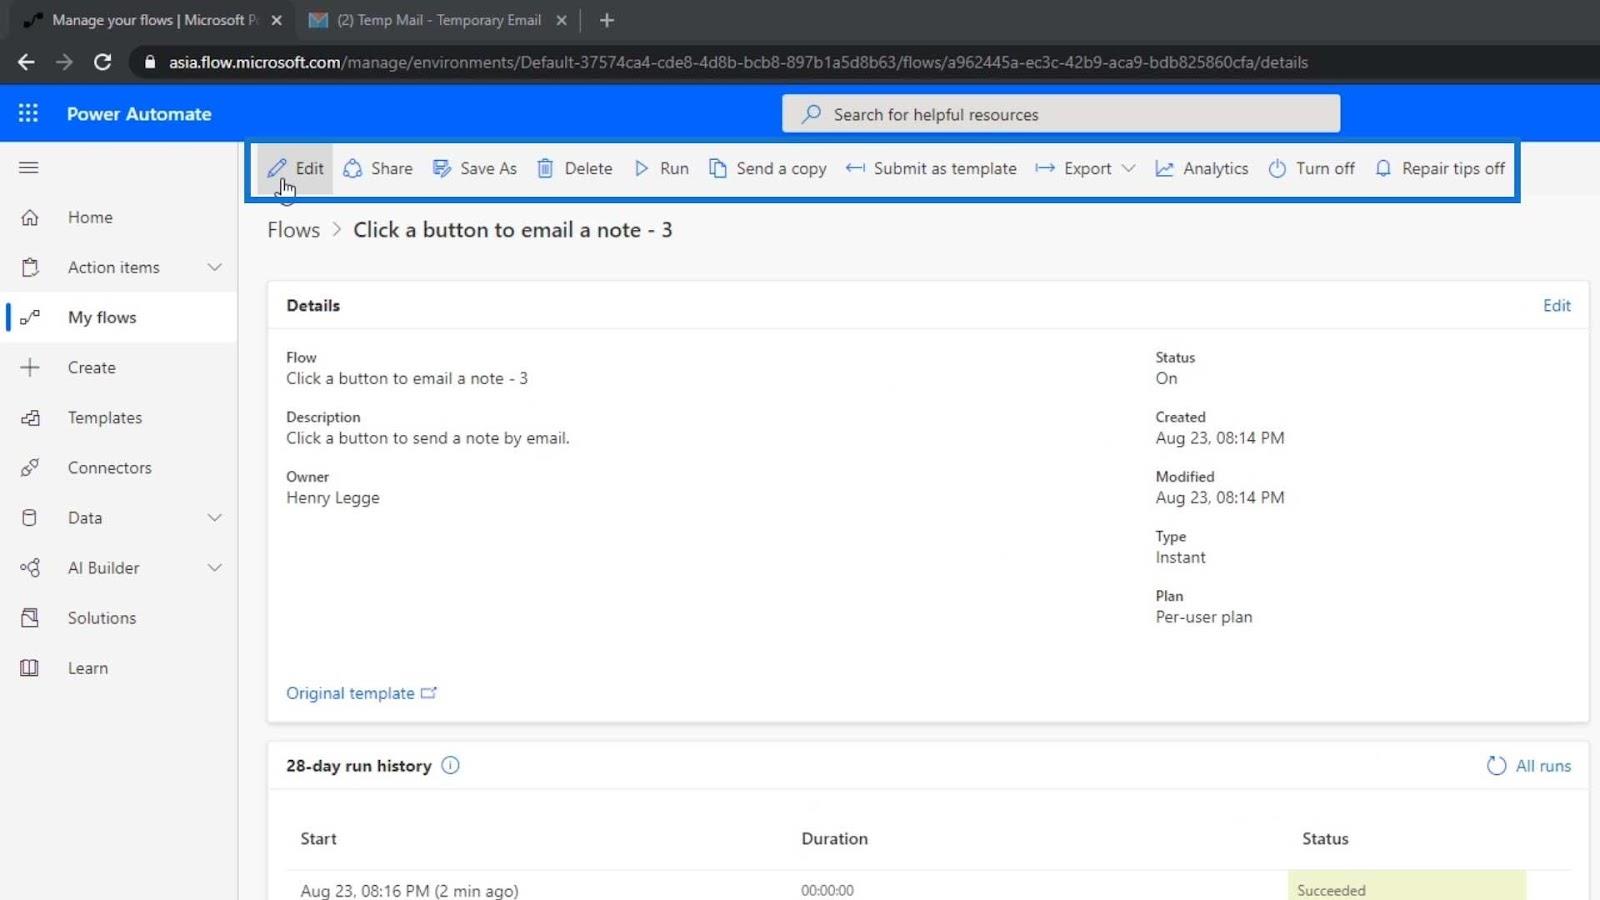Open the app launcher waffle icon

tap(28, 114)
